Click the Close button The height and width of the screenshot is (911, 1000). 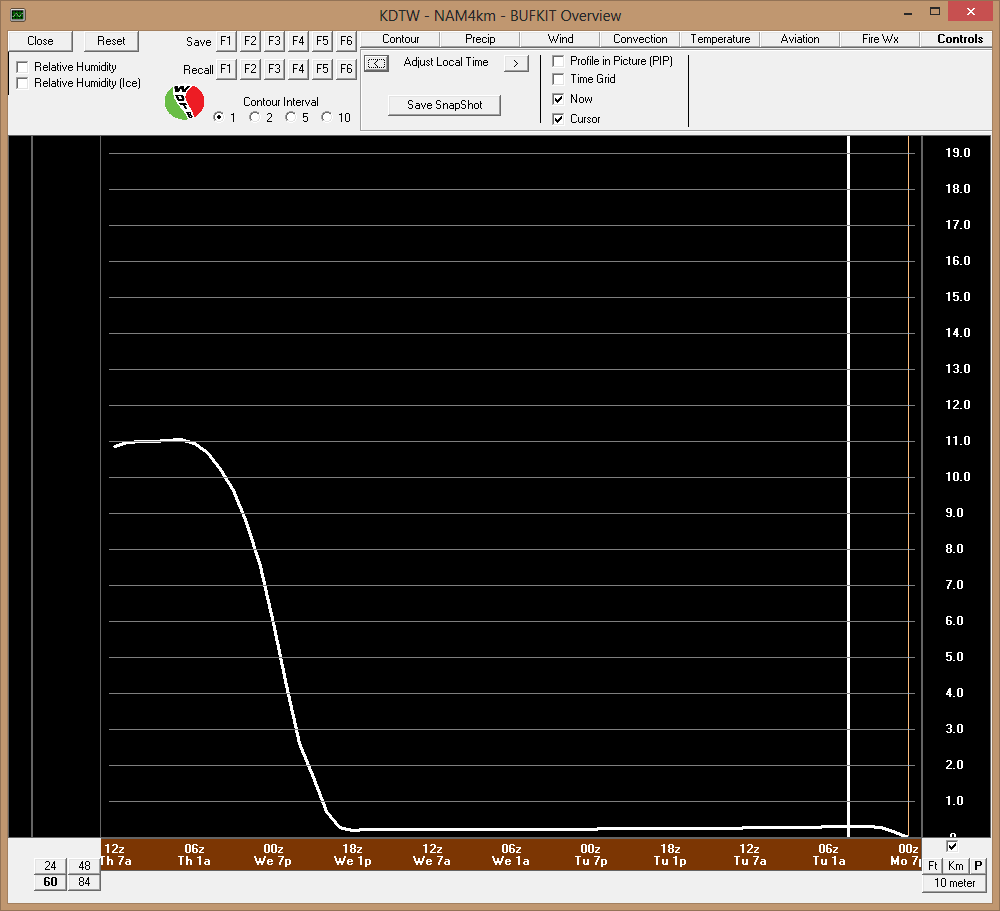pos(40,41)
